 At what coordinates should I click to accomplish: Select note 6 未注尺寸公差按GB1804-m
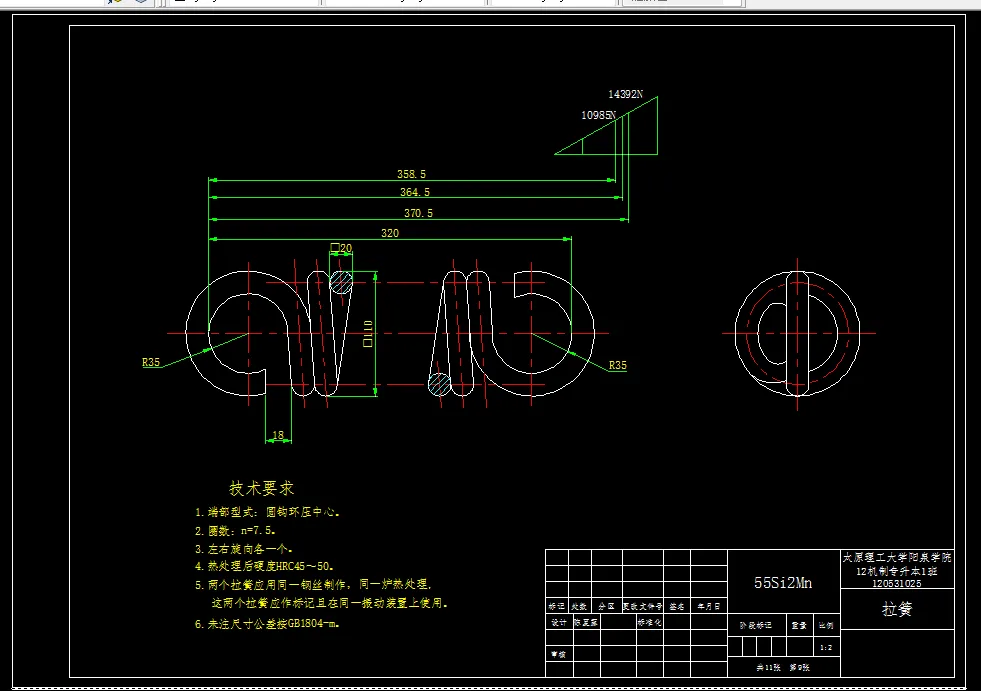click(267, 624)
